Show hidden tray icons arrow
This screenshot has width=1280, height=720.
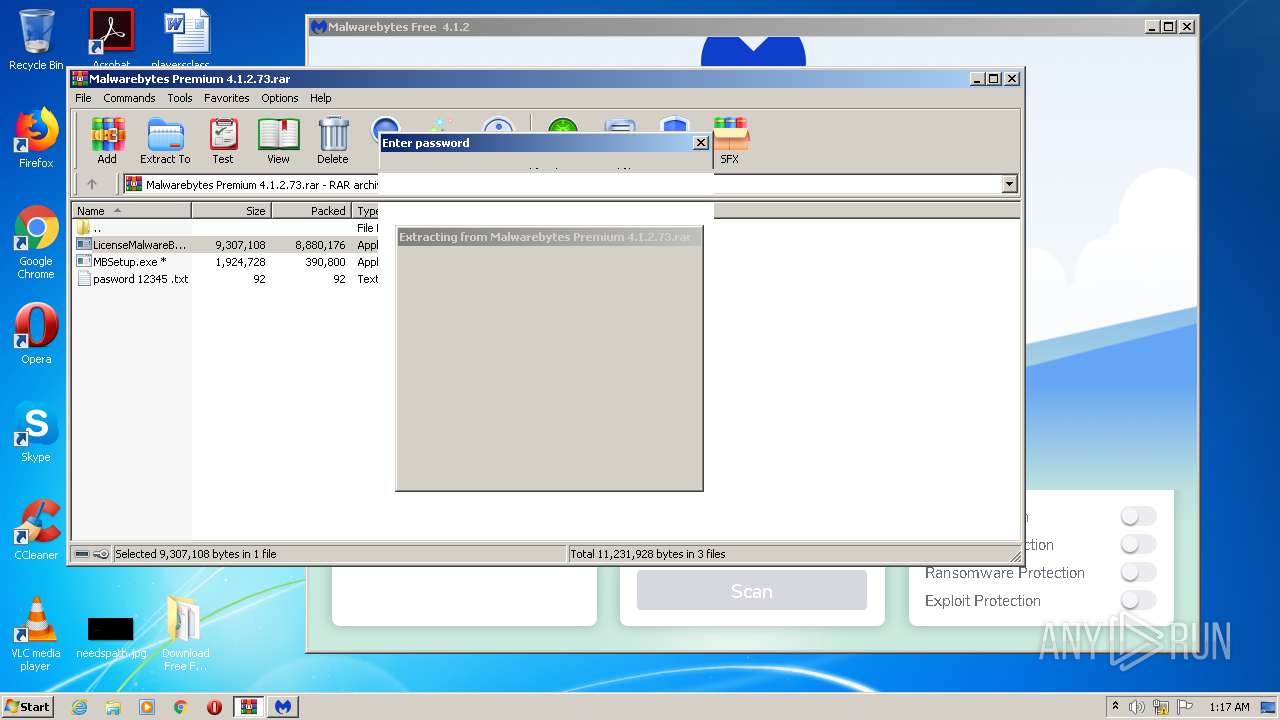(x=1115, y=706)
